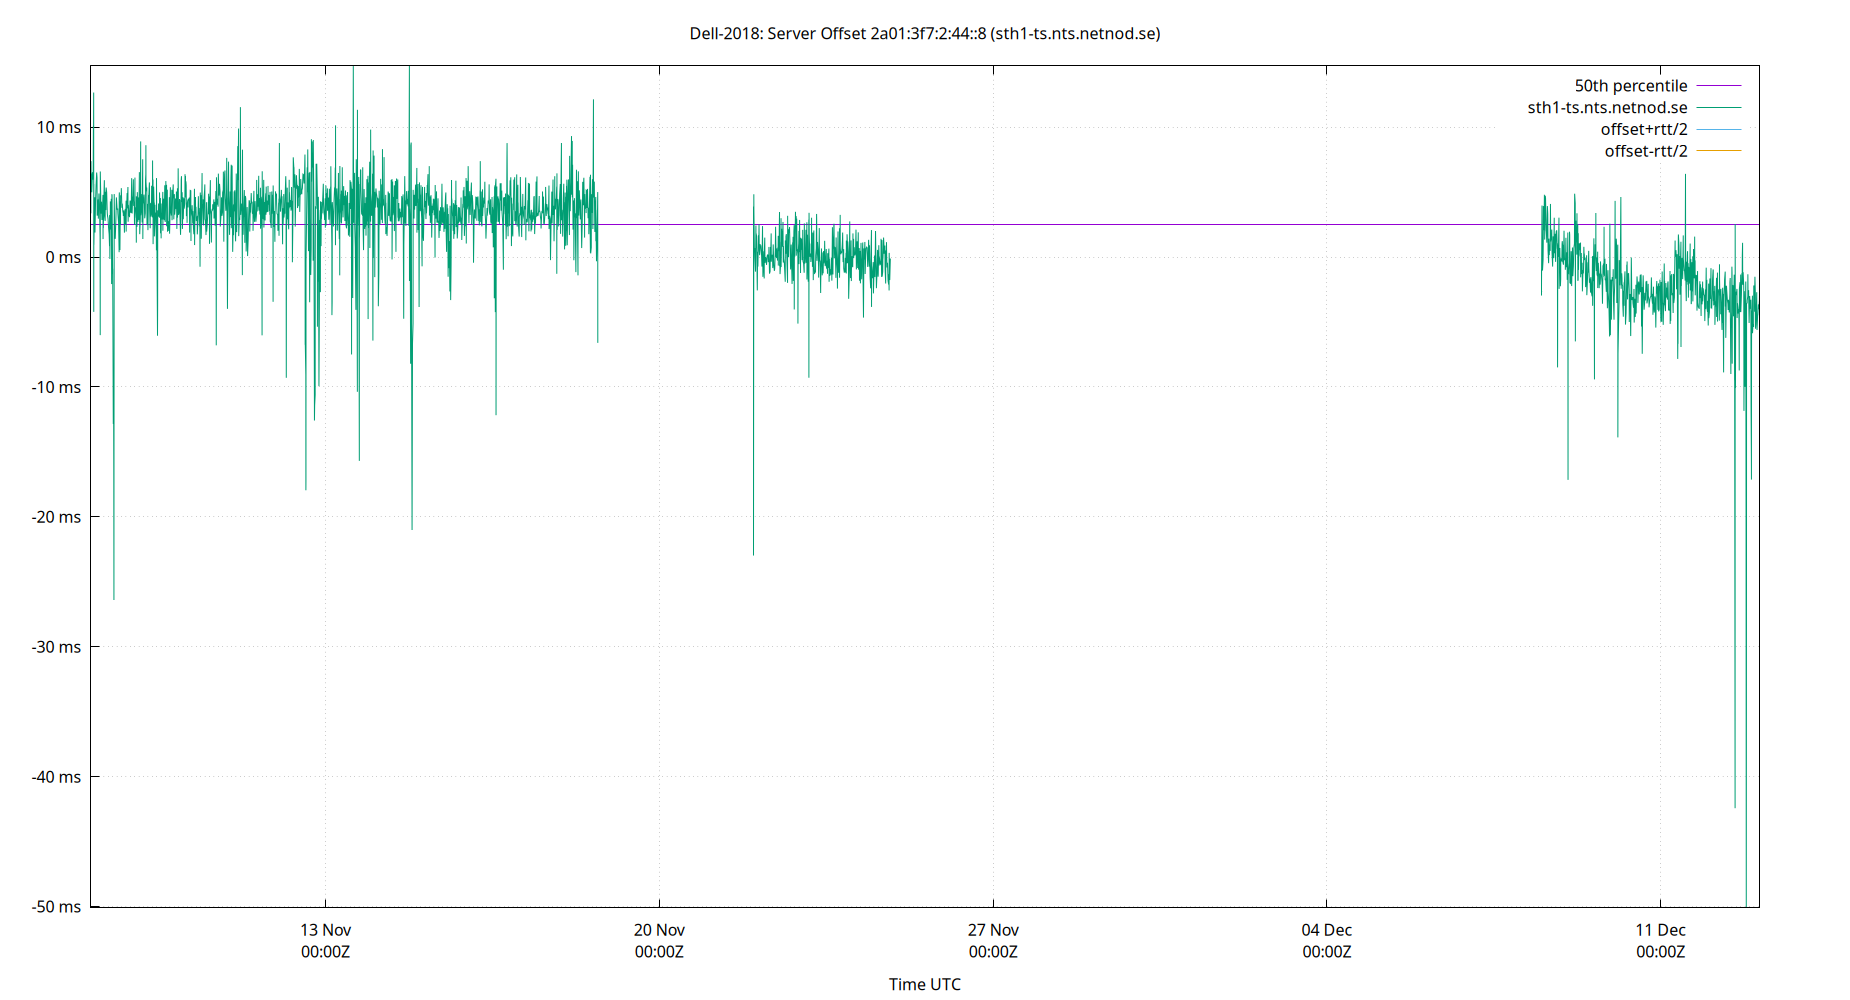Select the 11 Dec axis label

click(x=1661, y=930)
